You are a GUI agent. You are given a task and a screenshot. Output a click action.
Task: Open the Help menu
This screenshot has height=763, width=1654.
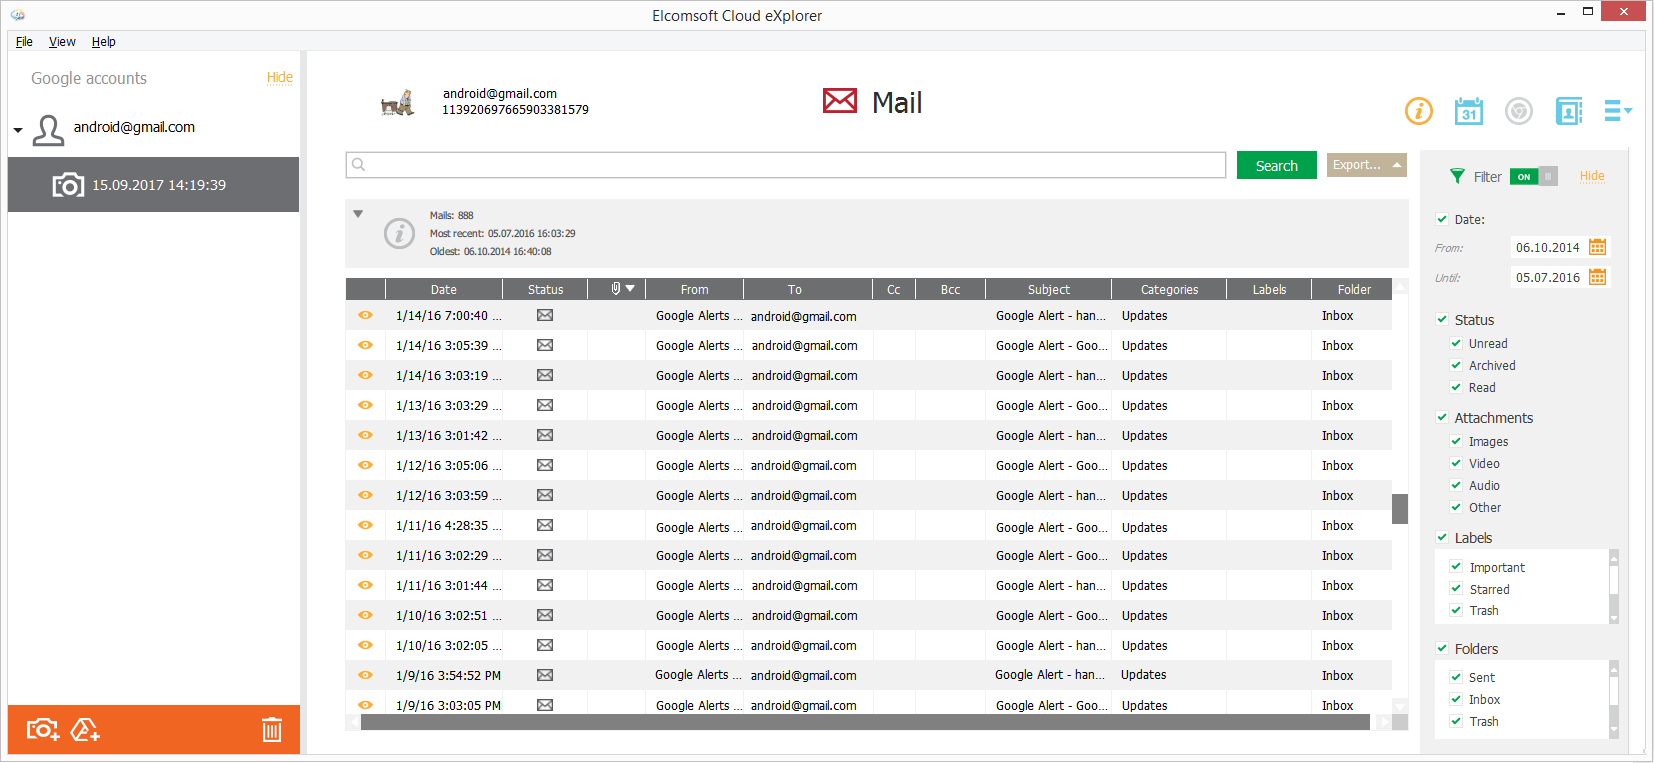(x=103, y=42)
